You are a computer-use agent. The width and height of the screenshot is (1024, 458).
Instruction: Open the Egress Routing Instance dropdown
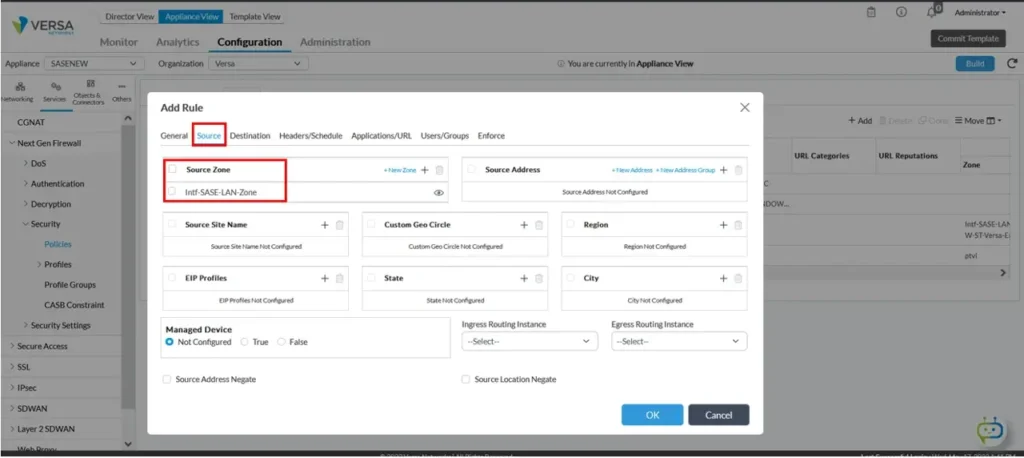coord(679,341)
